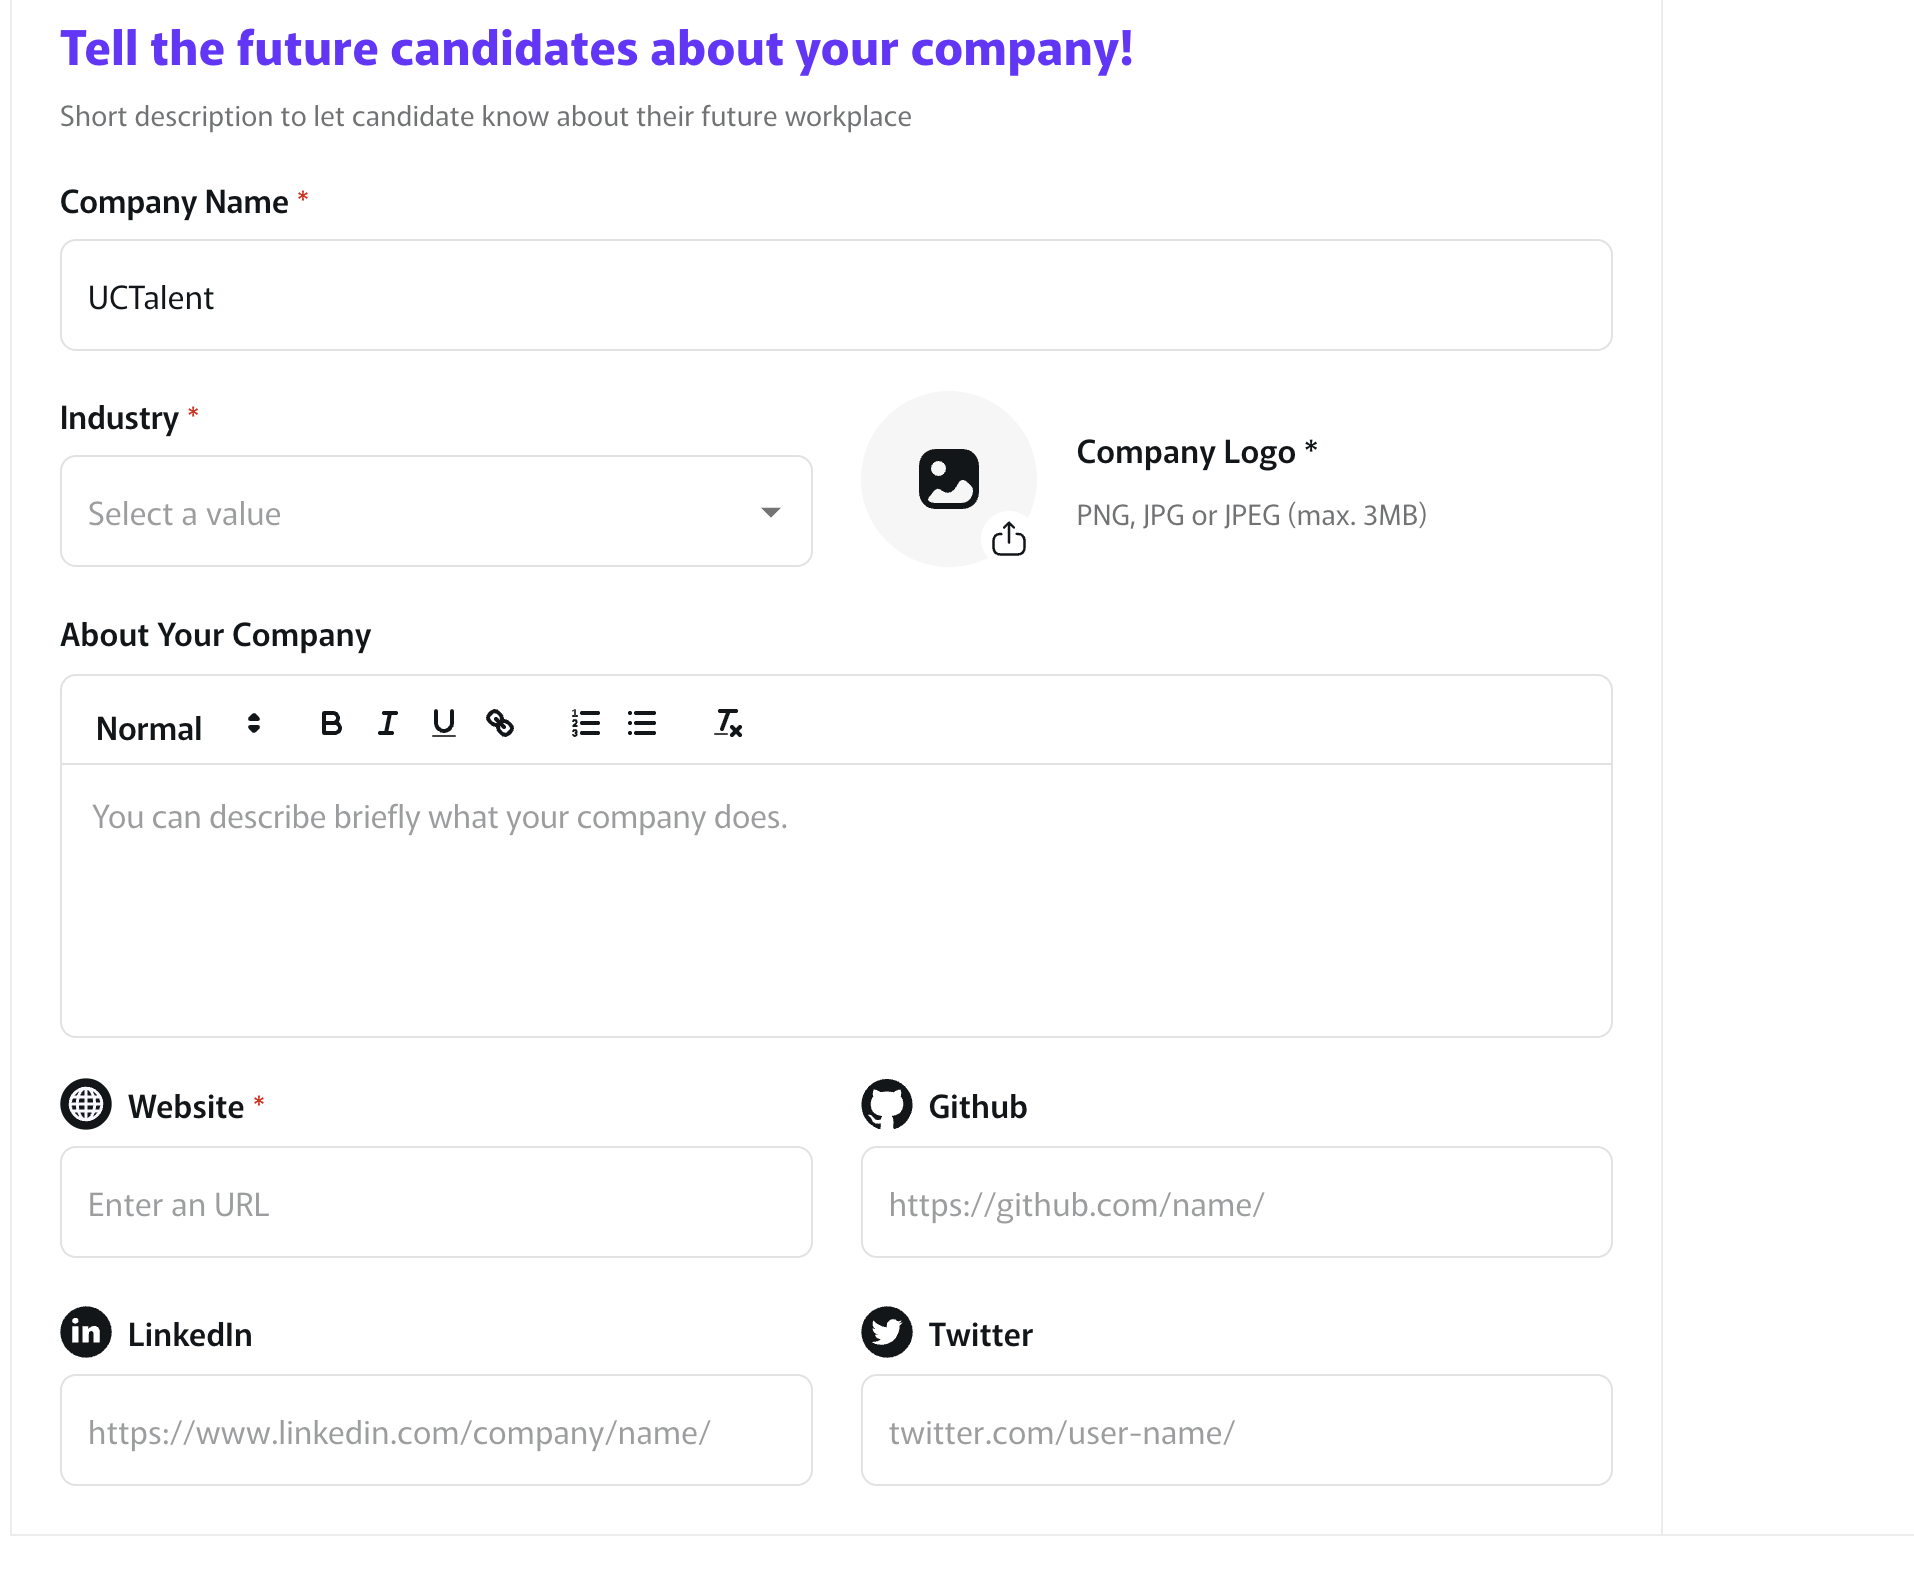This screenshot has width=1914, height=1576.
Task: Start a bulleted list in editor
Action: tap(642, 723)
